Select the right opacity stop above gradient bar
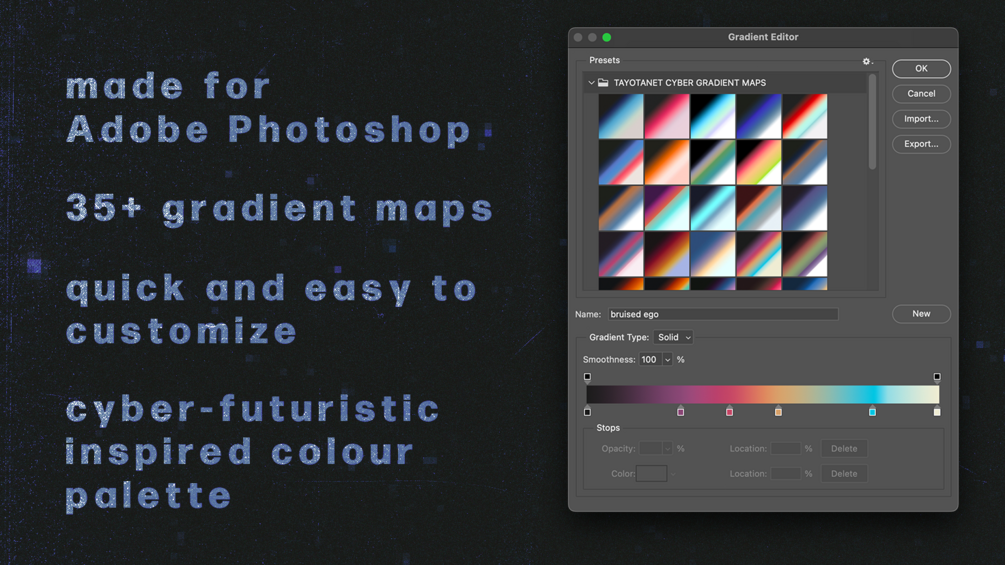This screenshot has height=565, width=1005. tap(937, 377)
